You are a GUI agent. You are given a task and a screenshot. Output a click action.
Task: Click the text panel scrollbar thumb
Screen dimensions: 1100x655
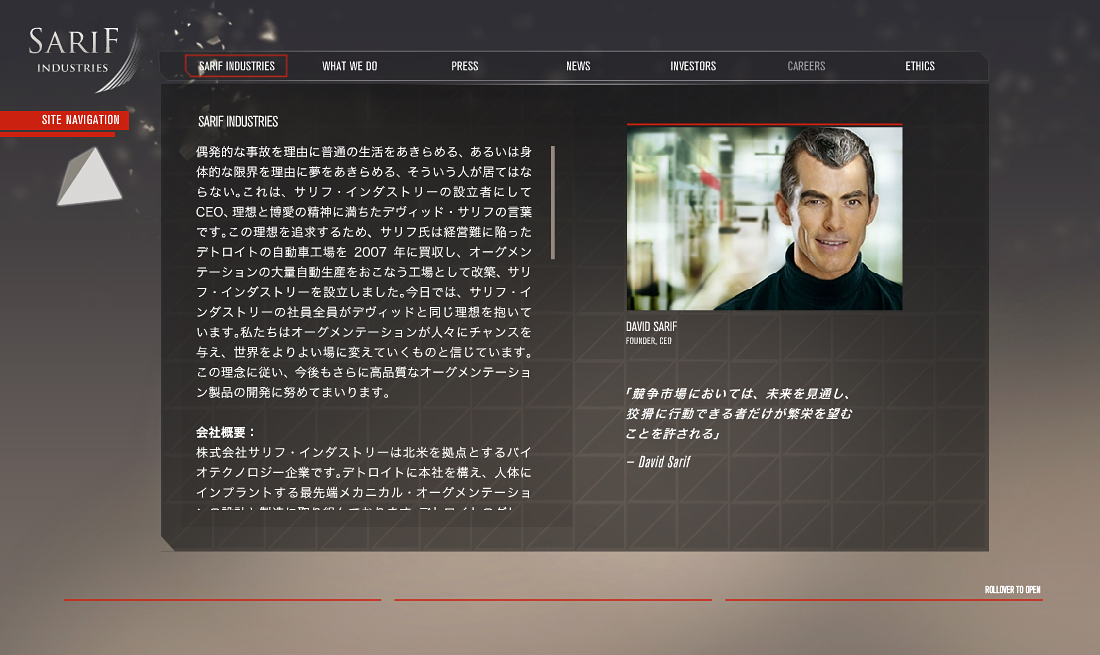[553, 203]
